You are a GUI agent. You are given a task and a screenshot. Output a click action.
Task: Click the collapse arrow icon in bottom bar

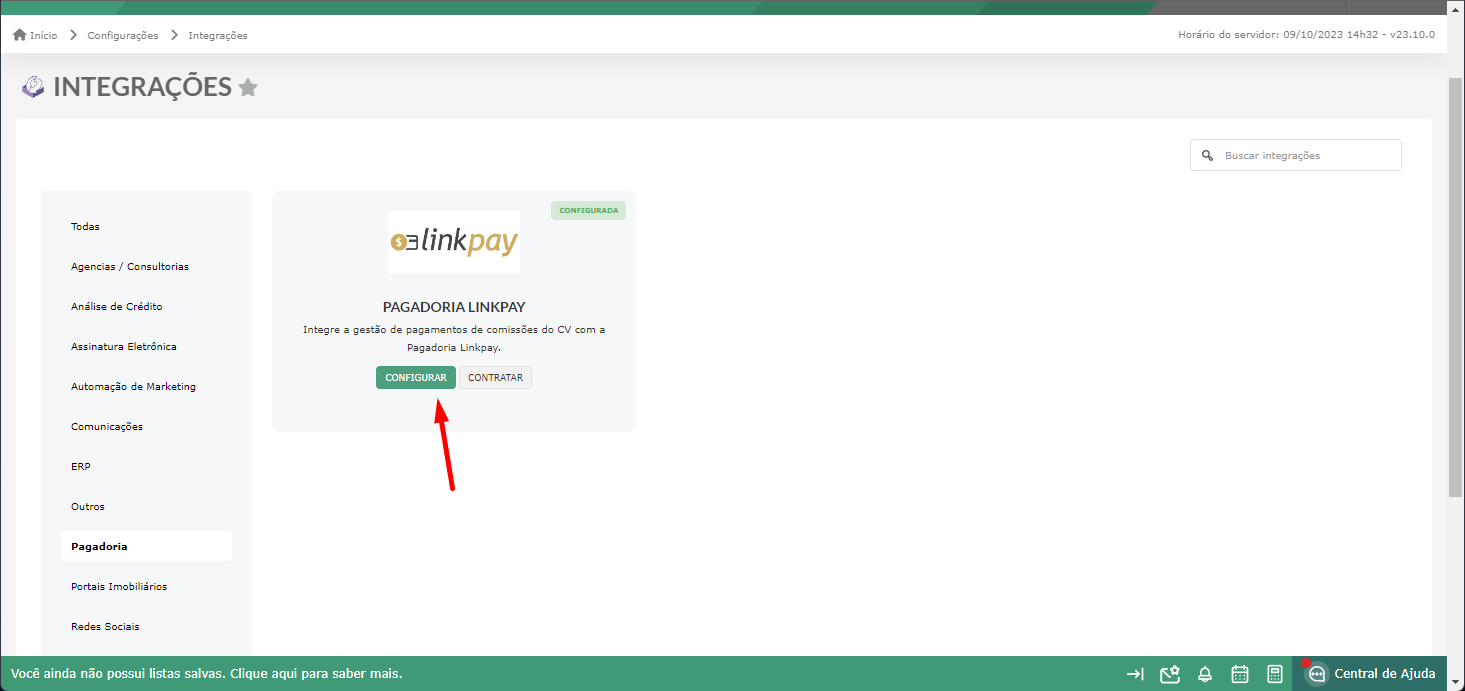(x=1135, y=674)
